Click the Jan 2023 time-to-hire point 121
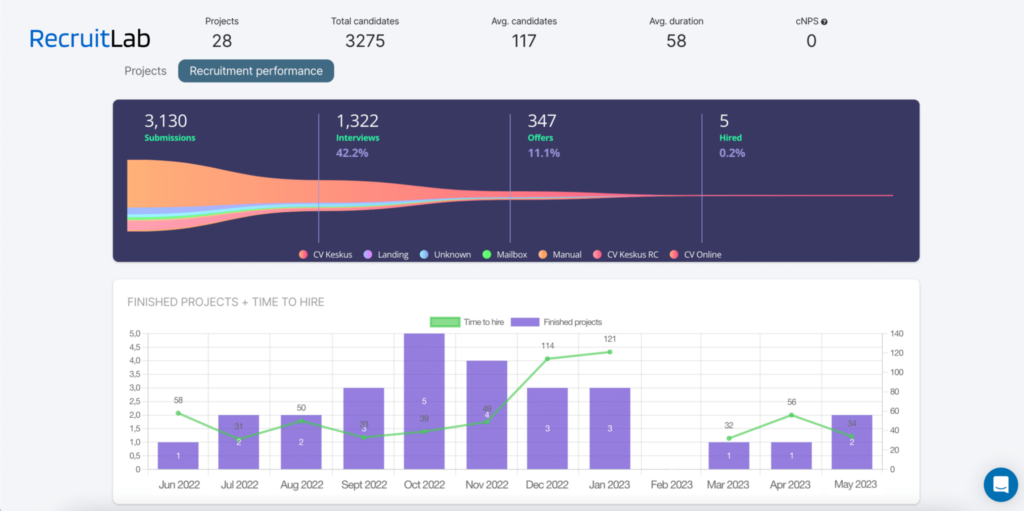Image resolution: width=1024 pixels, height=511 pixels. [x=610, y=352]
